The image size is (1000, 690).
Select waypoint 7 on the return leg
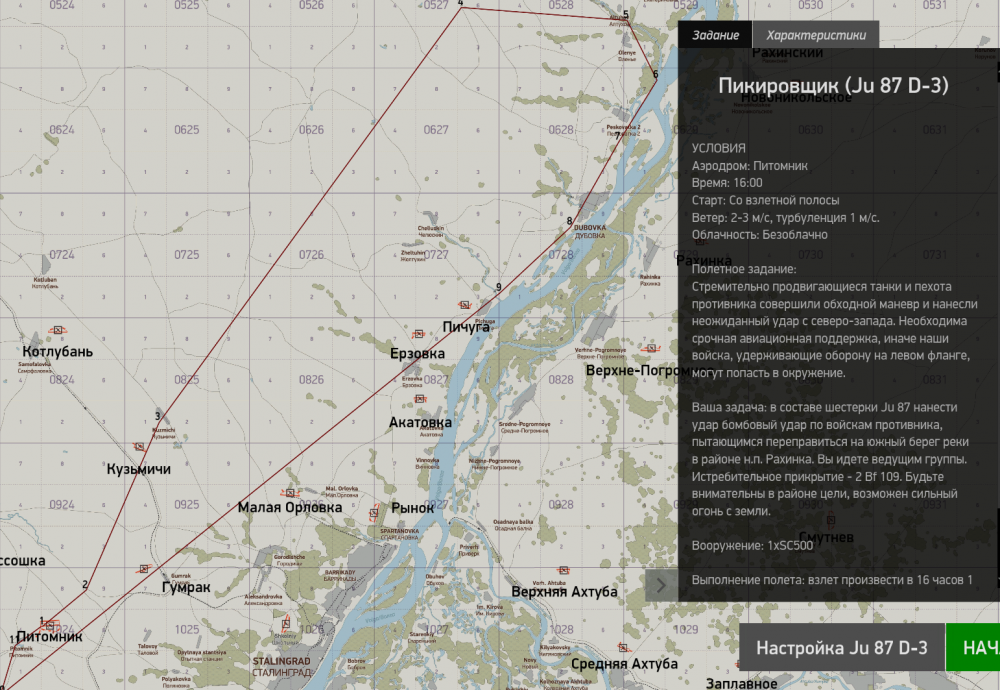617,136
